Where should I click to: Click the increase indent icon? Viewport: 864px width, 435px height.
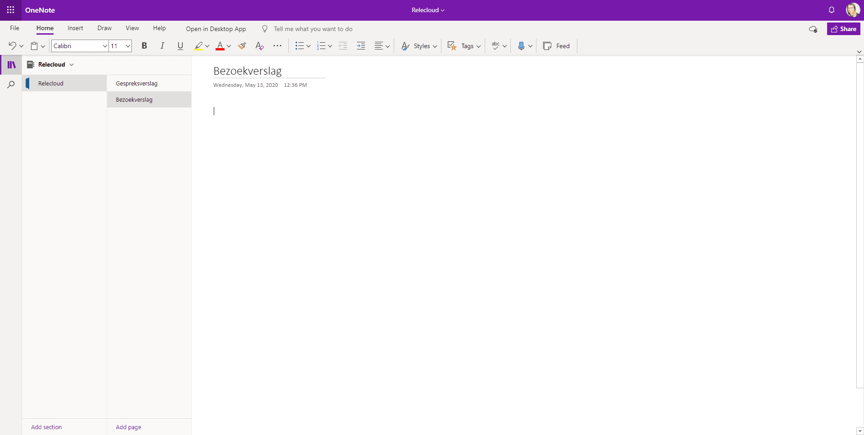[361, 46]
